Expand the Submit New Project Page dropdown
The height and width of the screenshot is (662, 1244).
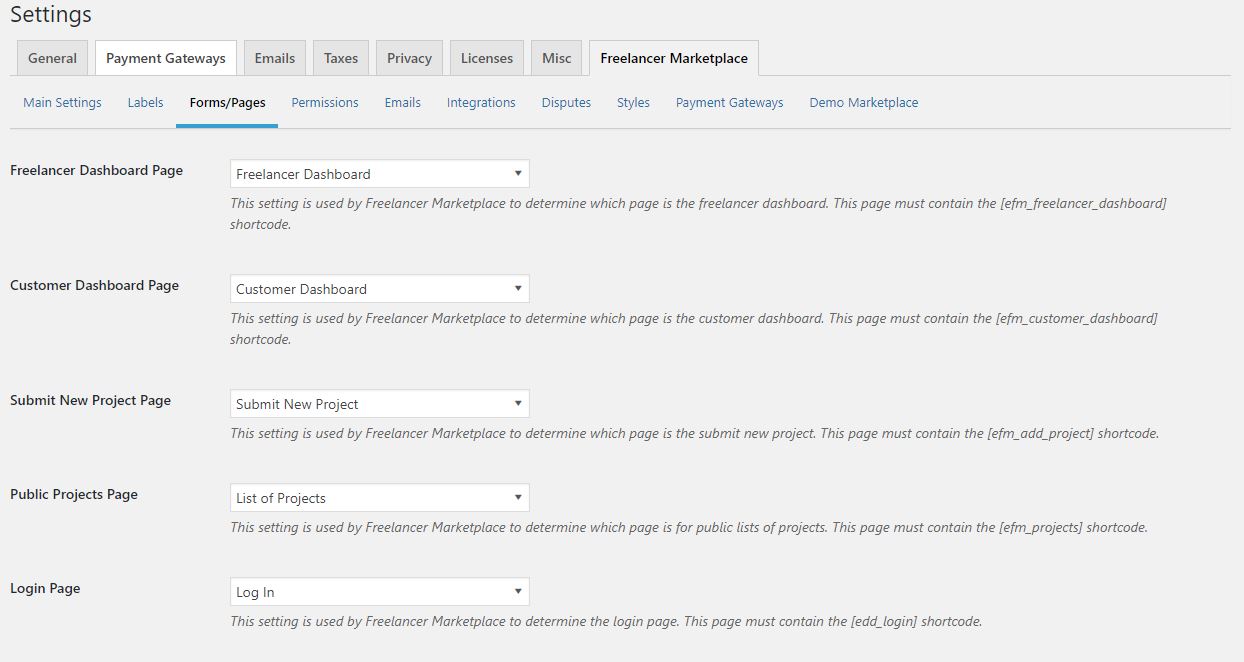[380, 404]
